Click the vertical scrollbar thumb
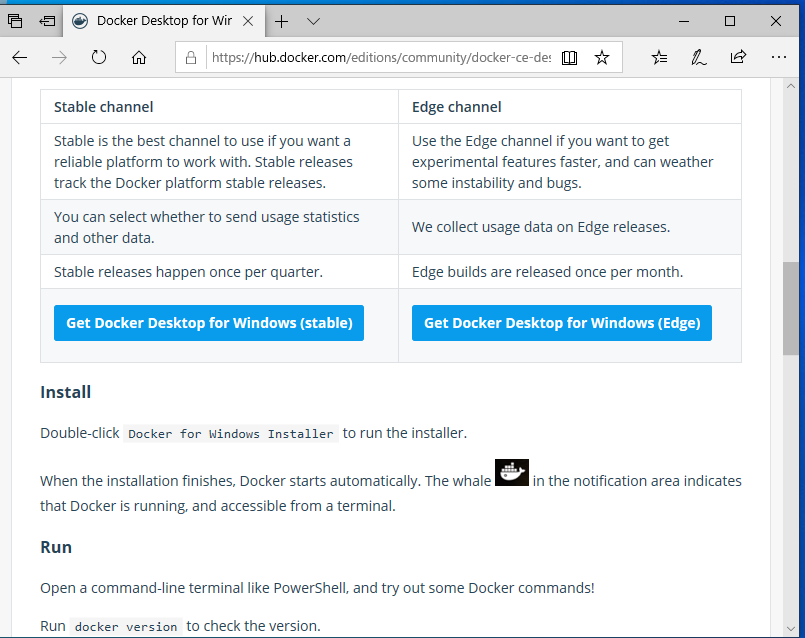This screenshot has width=805, height=638. (791, 308)
